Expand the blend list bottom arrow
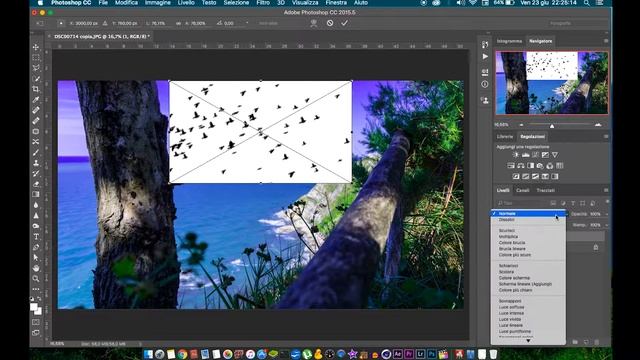 pos(528,341)
